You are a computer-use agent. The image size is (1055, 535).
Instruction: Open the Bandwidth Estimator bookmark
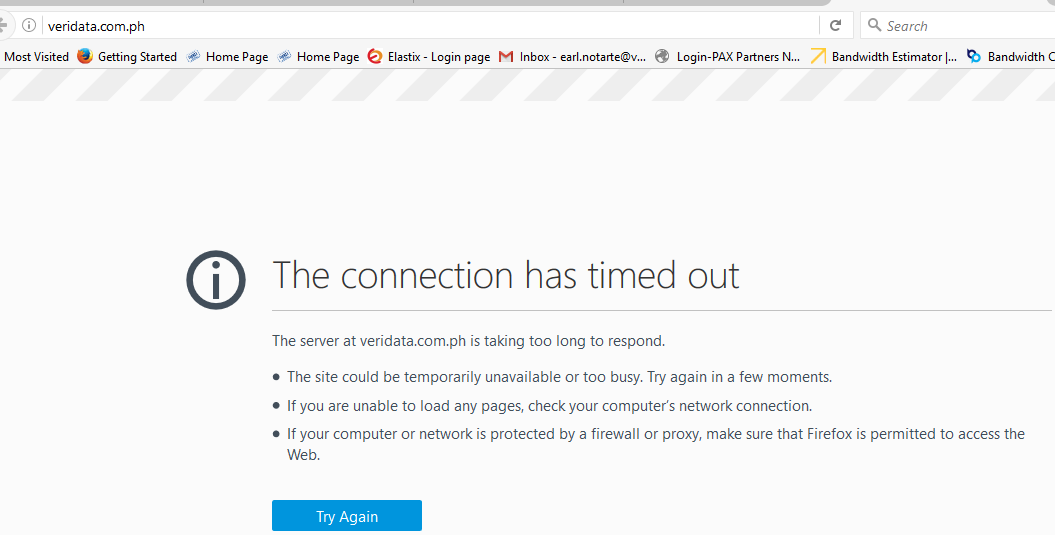883,57
